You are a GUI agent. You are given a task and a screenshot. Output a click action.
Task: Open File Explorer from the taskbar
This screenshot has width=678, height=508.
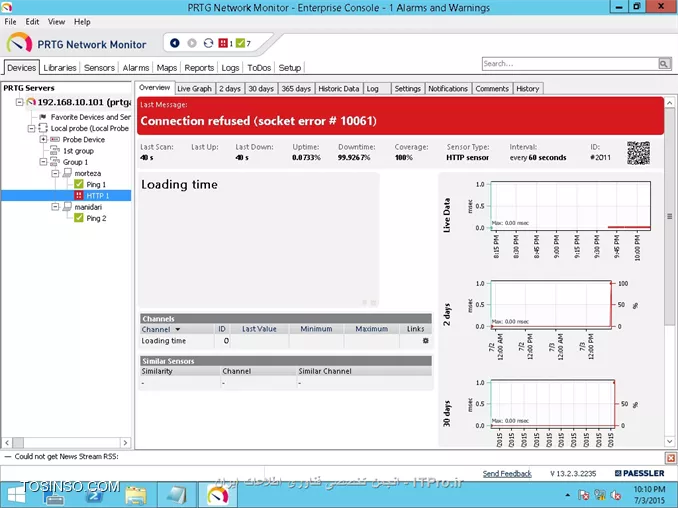[x=136, y=495]
